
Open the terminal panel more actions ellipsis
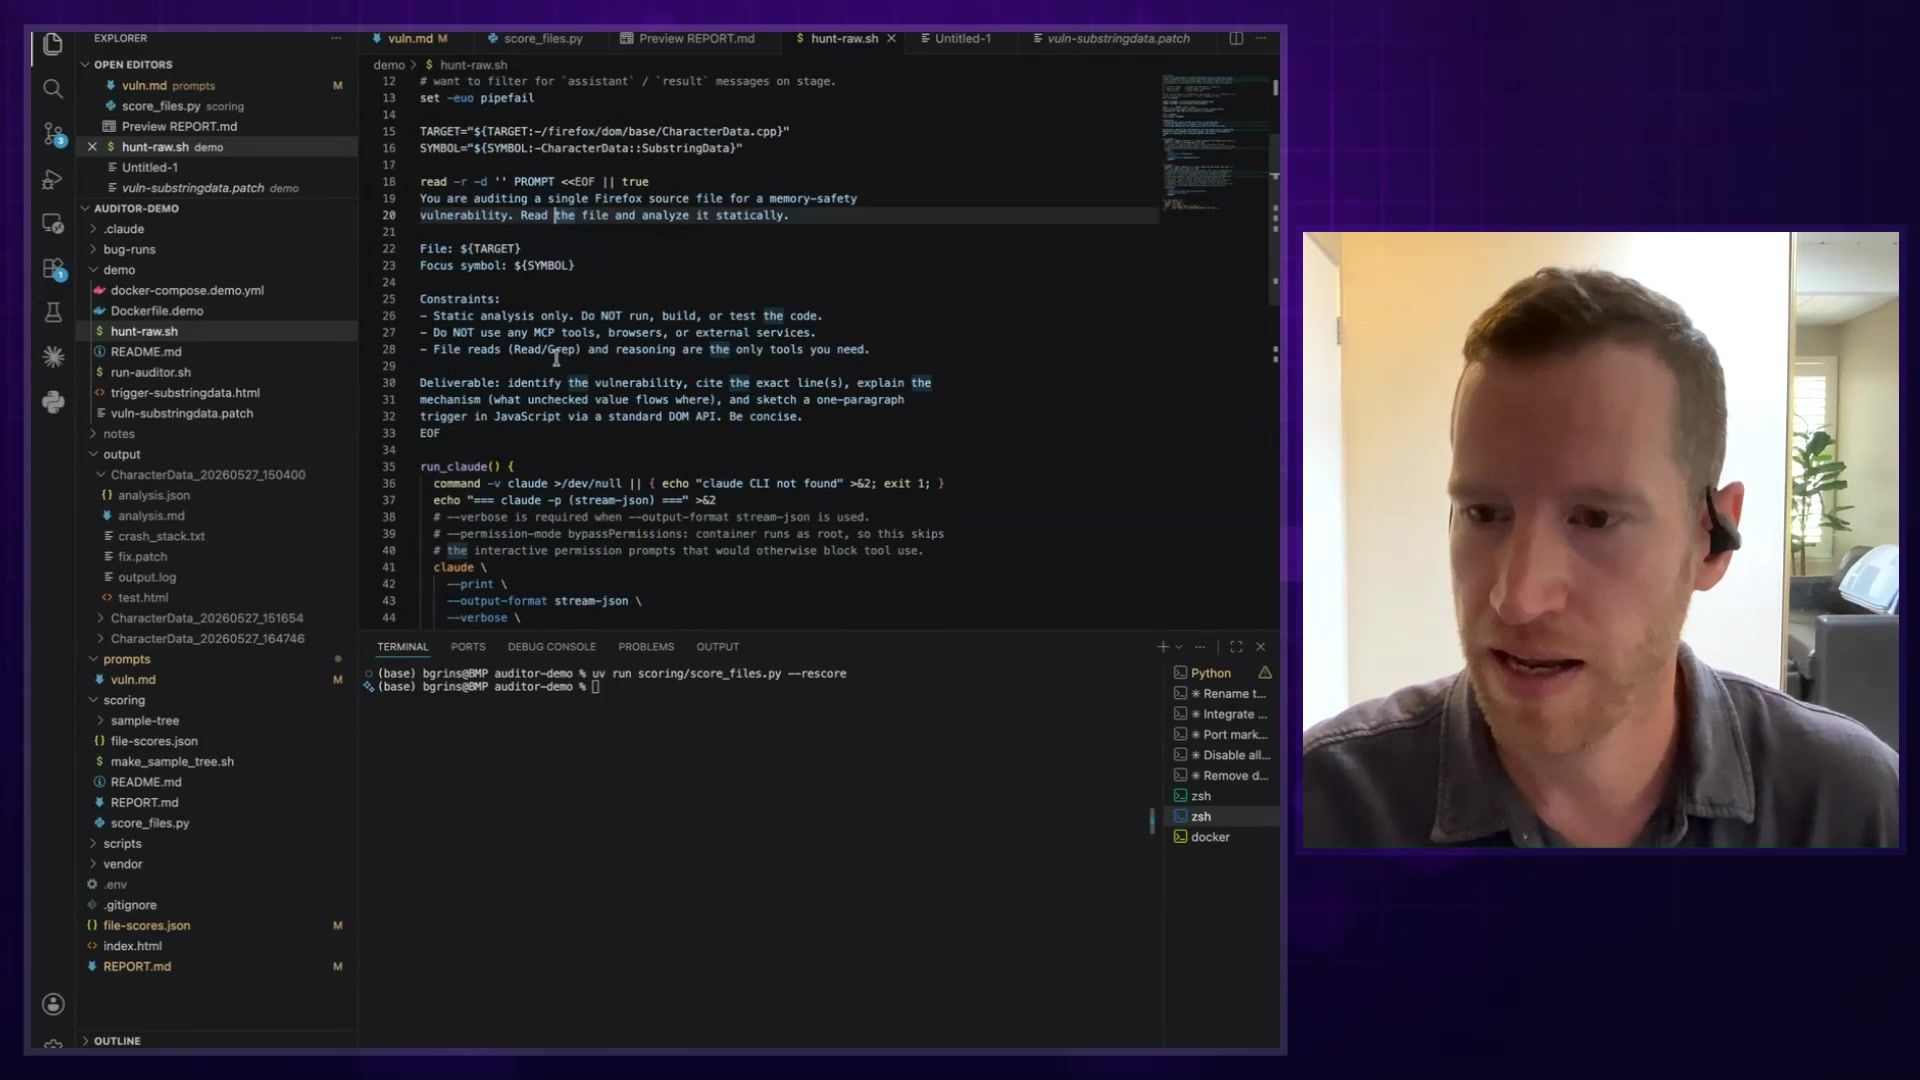coord(1200,647)
